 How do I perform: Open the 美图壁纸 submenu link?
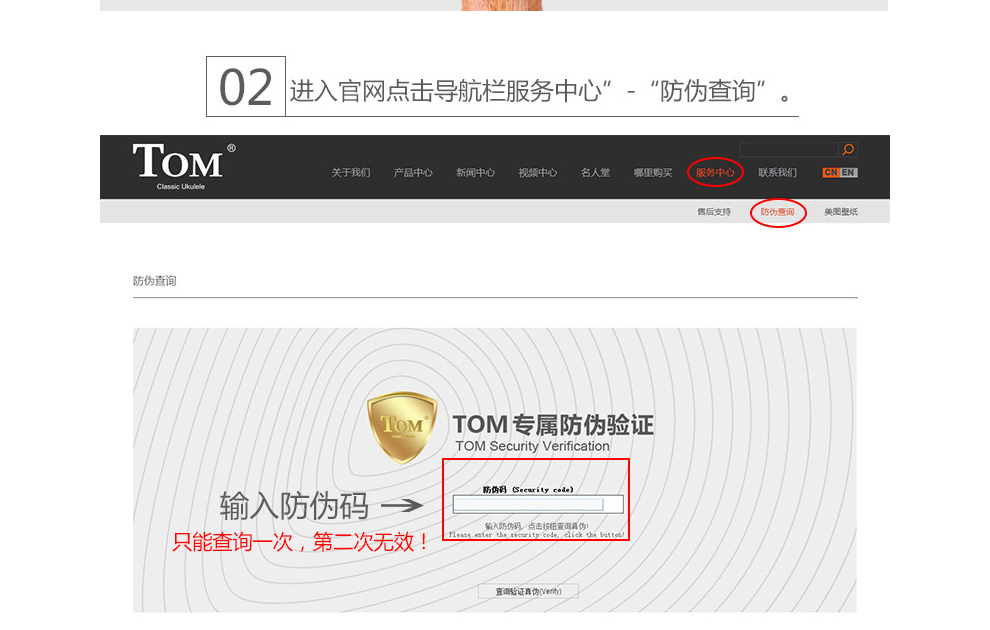(841, 211)
